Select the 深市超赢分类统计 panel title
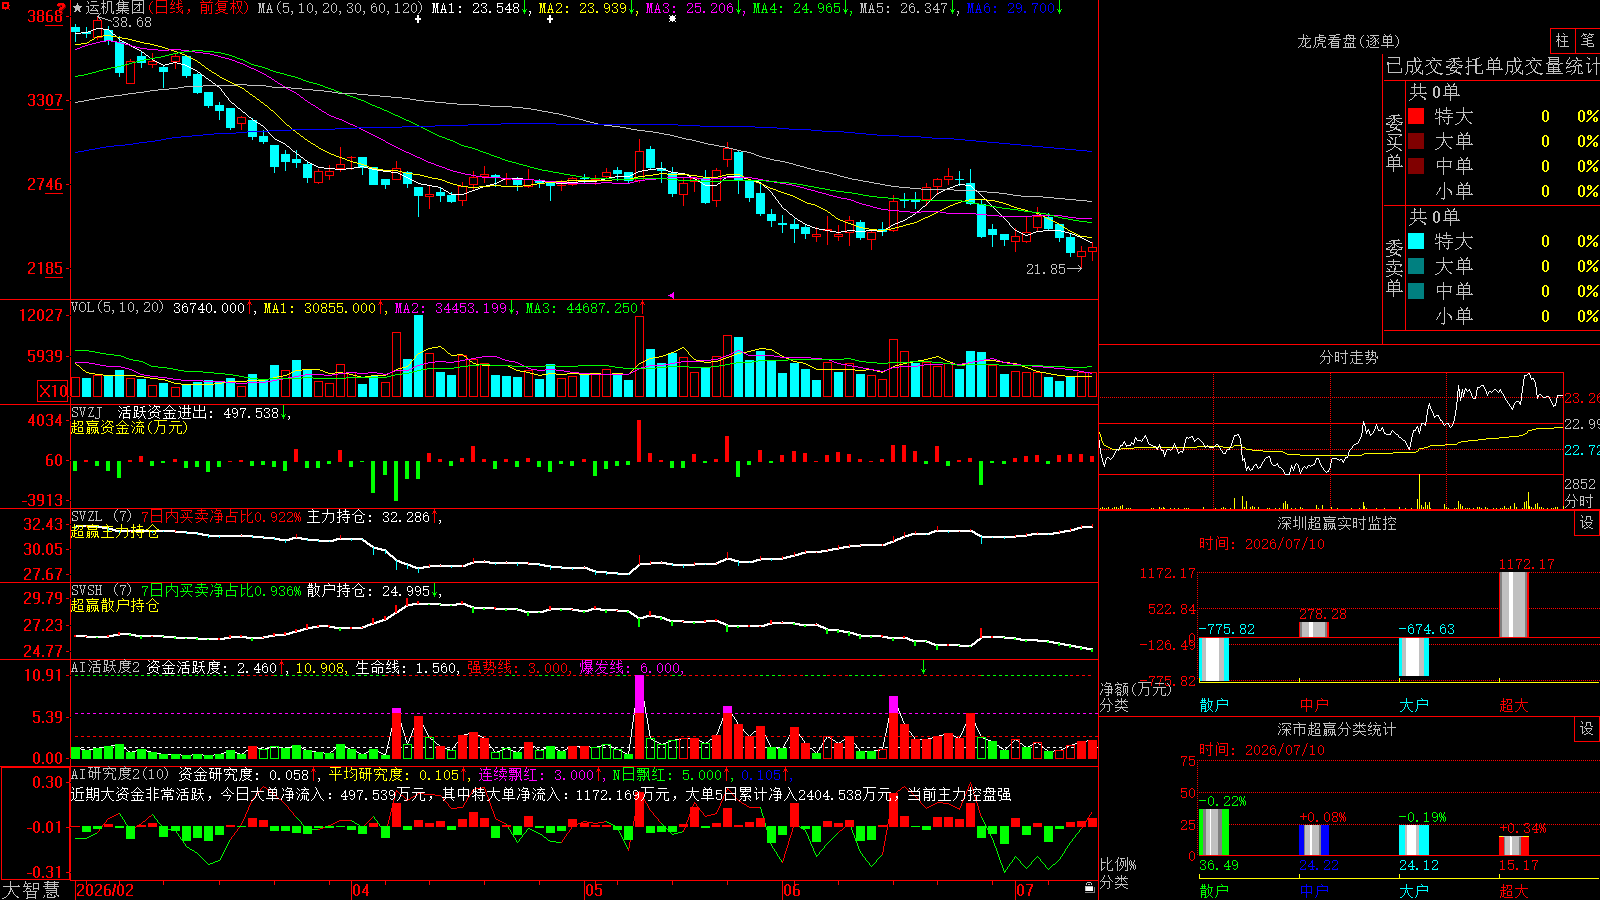 [x=1337, y=729]
